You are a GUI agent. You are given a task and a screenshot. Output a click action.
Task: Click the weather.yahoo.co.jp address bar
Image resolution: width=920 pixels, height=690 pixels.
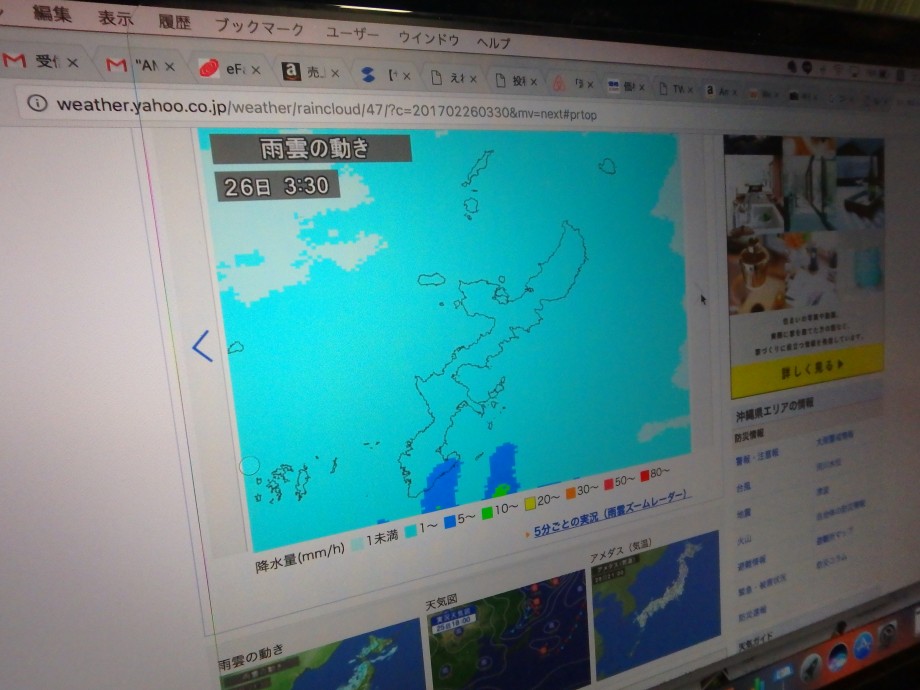tap(326, 109)
